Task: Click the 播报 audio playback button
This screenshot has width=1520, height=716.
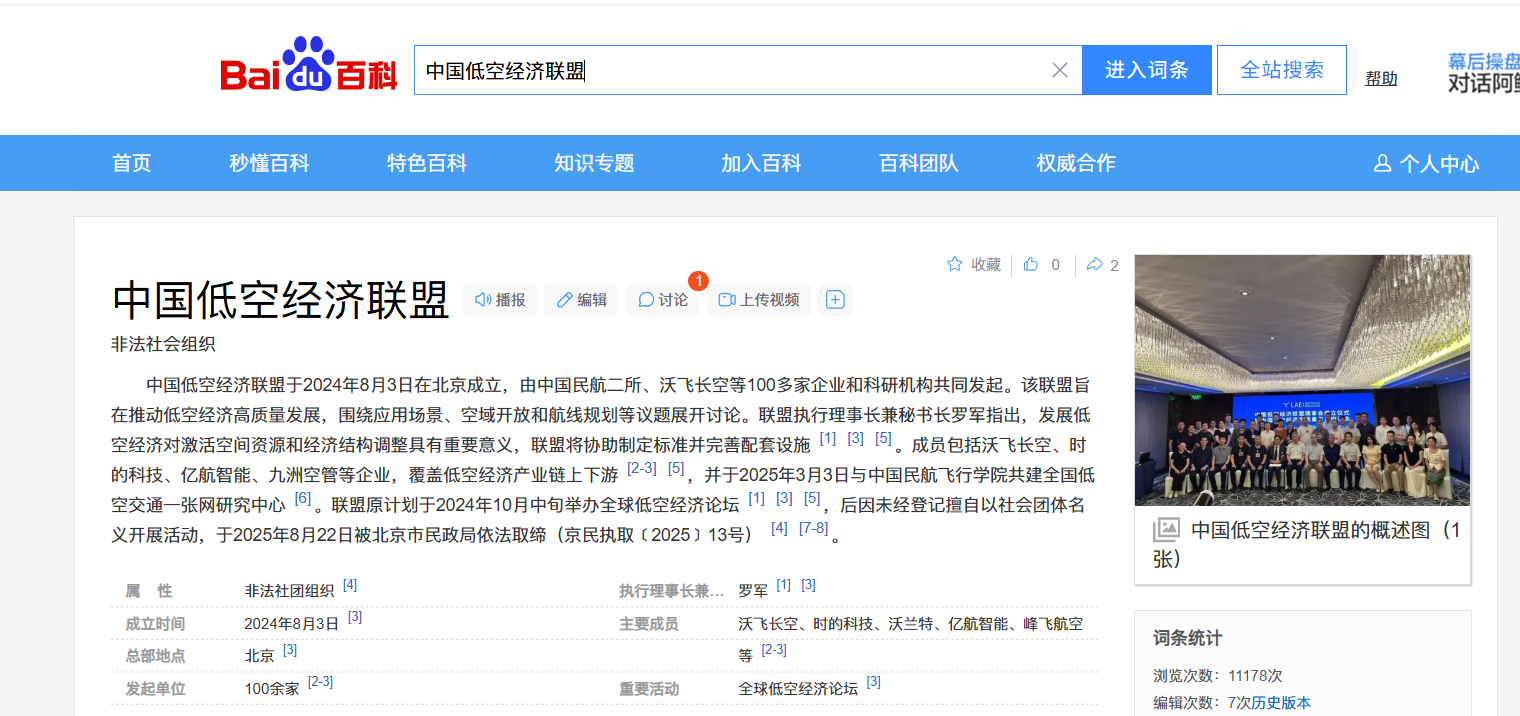Action: tap(500, 300)
